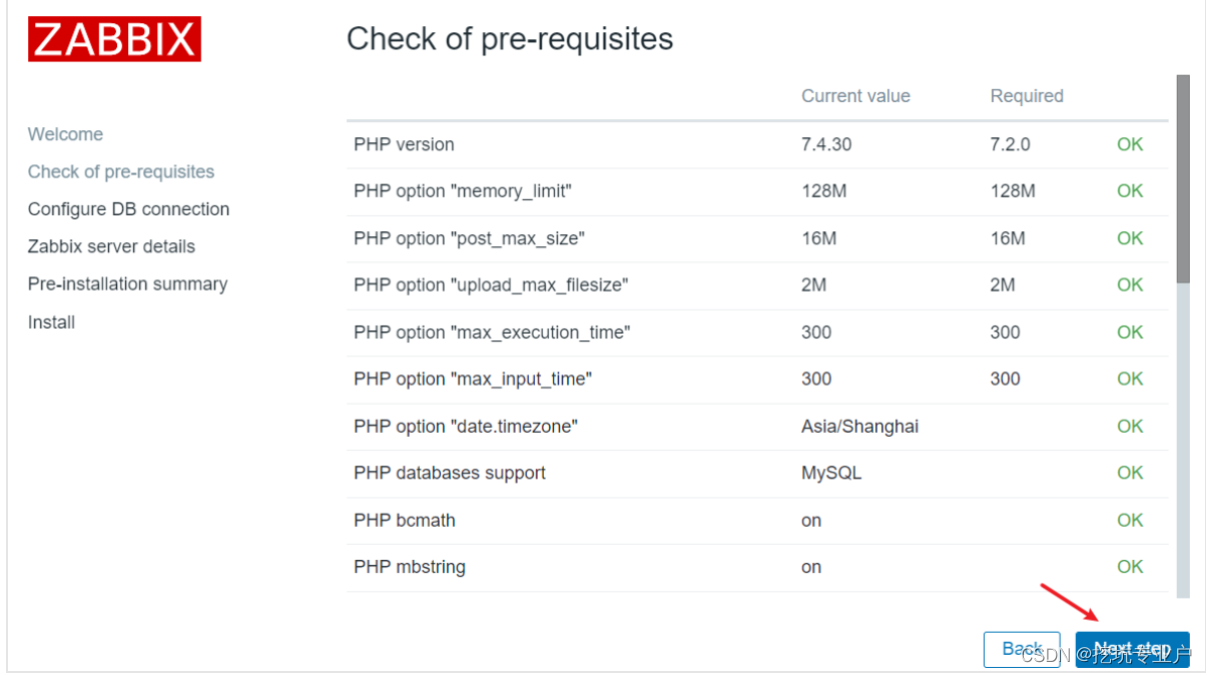Select the Install step in sidebar
The image size is (1207, 675).
51,322
